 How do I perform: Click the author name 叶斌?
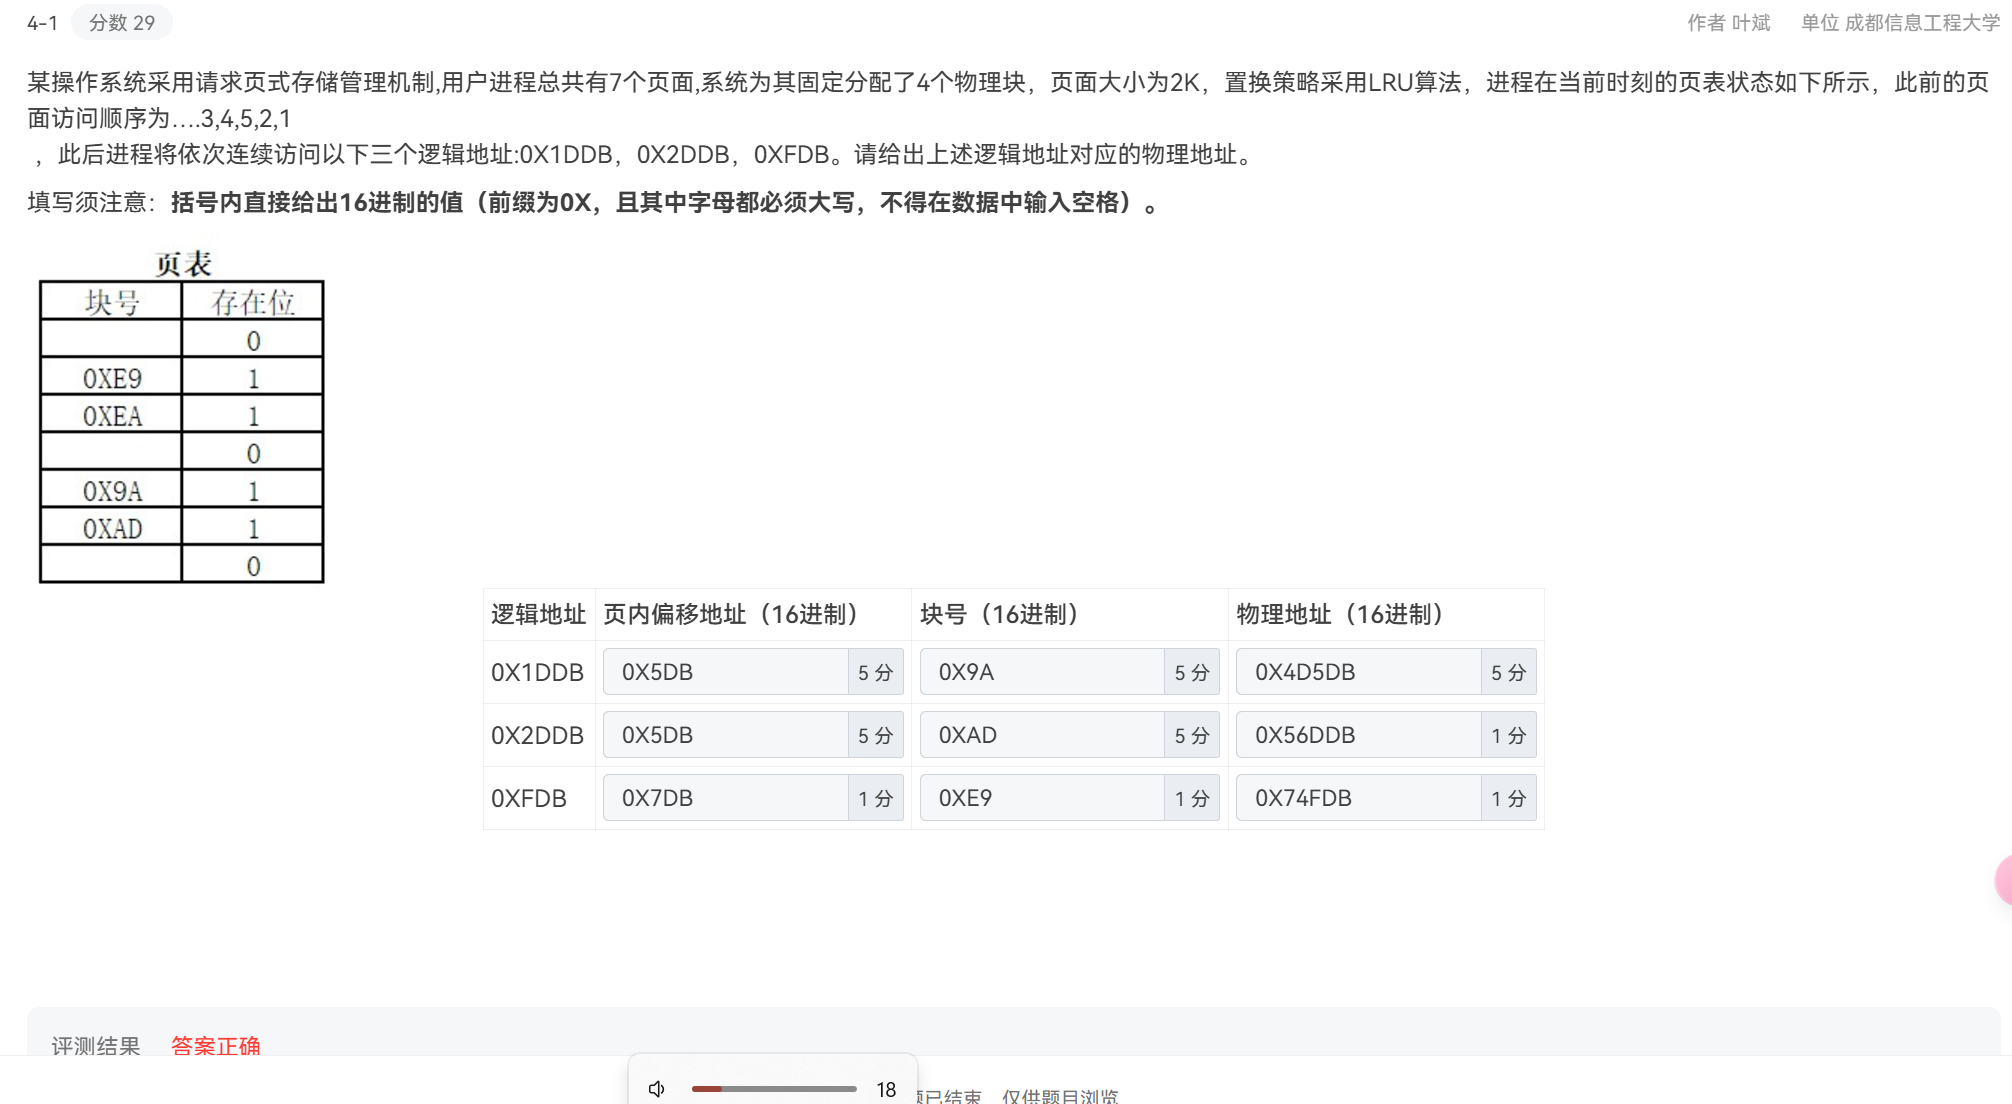(1751, 22)
